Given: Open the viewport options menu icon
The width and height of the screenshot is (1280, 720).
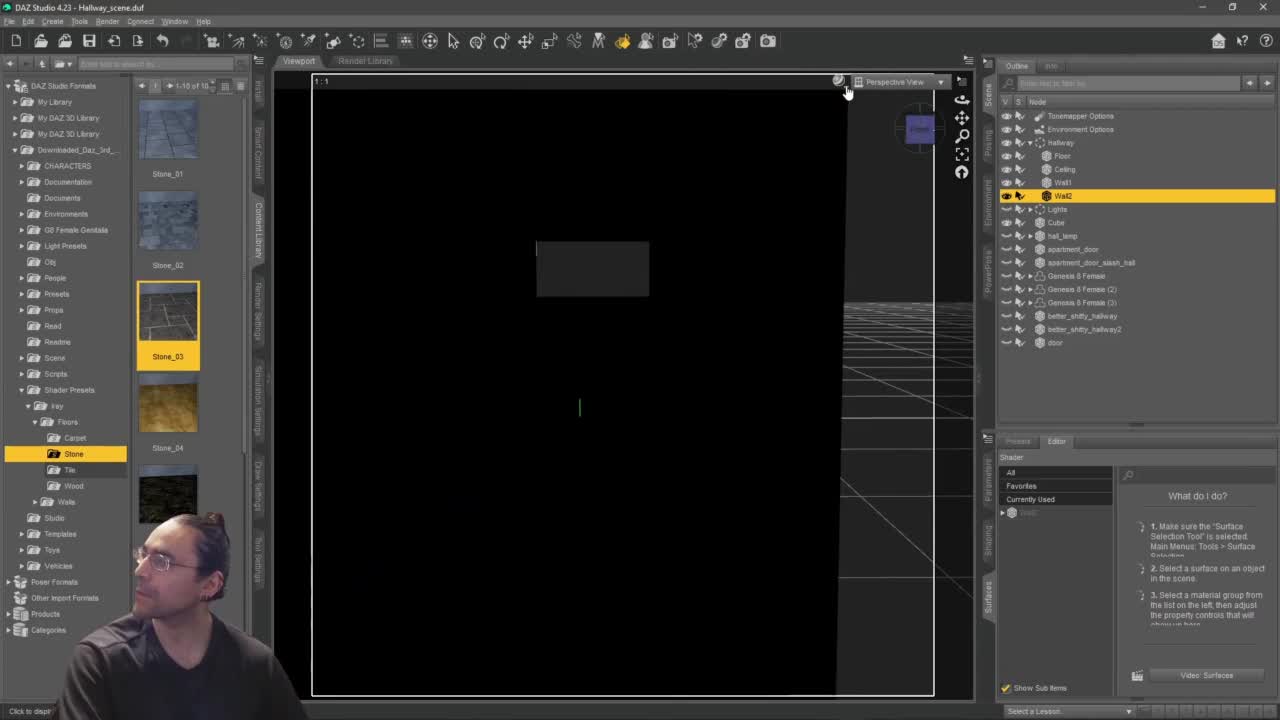Looking at the screenshot, I should point(961,81).
